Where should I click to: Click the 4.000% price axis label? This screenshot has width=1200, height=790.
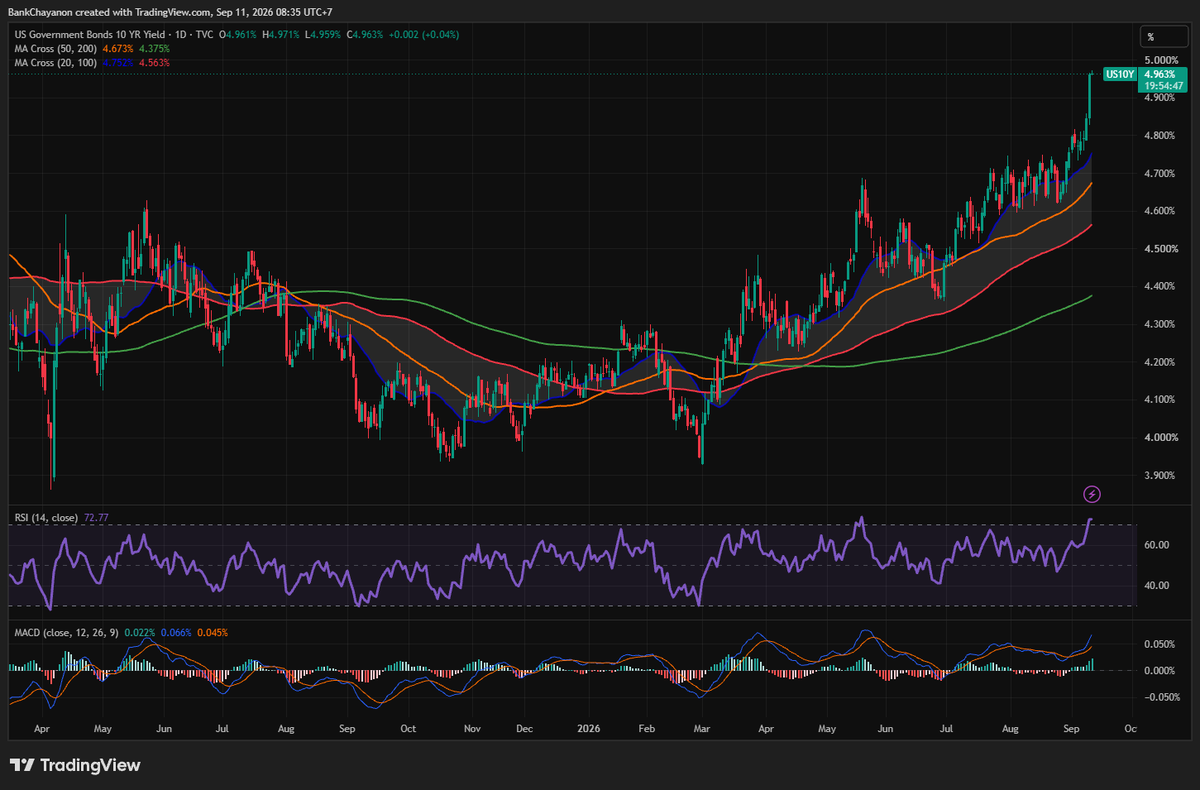[x=1161, y=438]
